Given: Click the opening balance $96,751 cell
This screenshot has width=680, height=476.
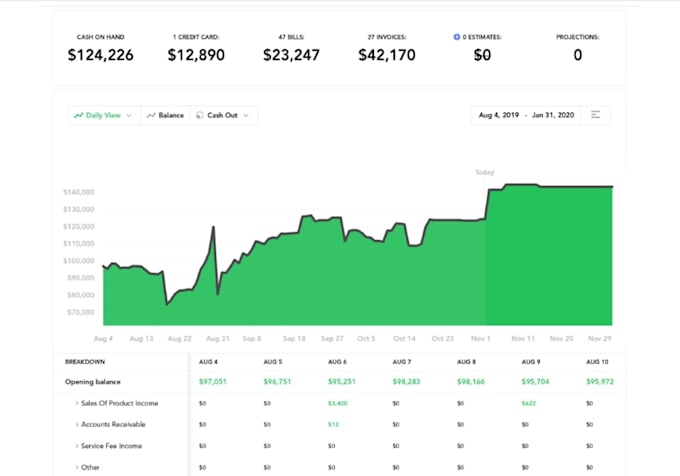Looking at the screenshot, I should point(277,381).
